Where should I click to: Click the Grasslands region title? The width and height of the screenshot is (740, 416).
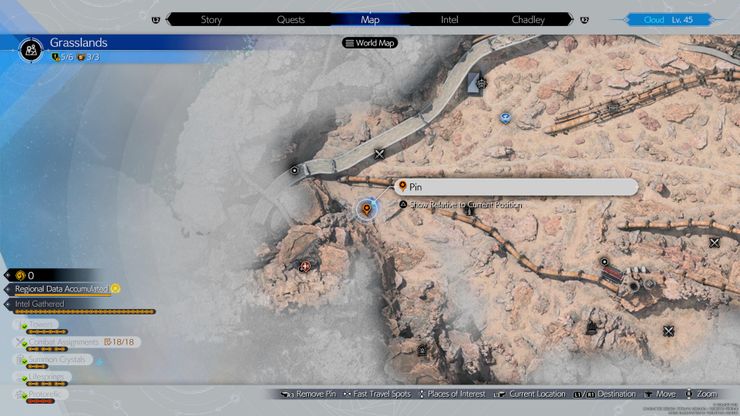pyautogui.click(x=78, y=42)
